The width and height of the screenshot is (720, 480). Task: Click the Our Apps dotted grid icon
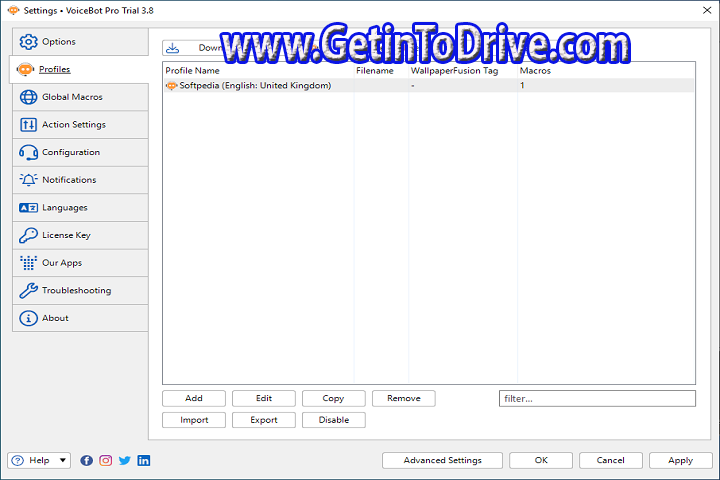tap(28, 263)
